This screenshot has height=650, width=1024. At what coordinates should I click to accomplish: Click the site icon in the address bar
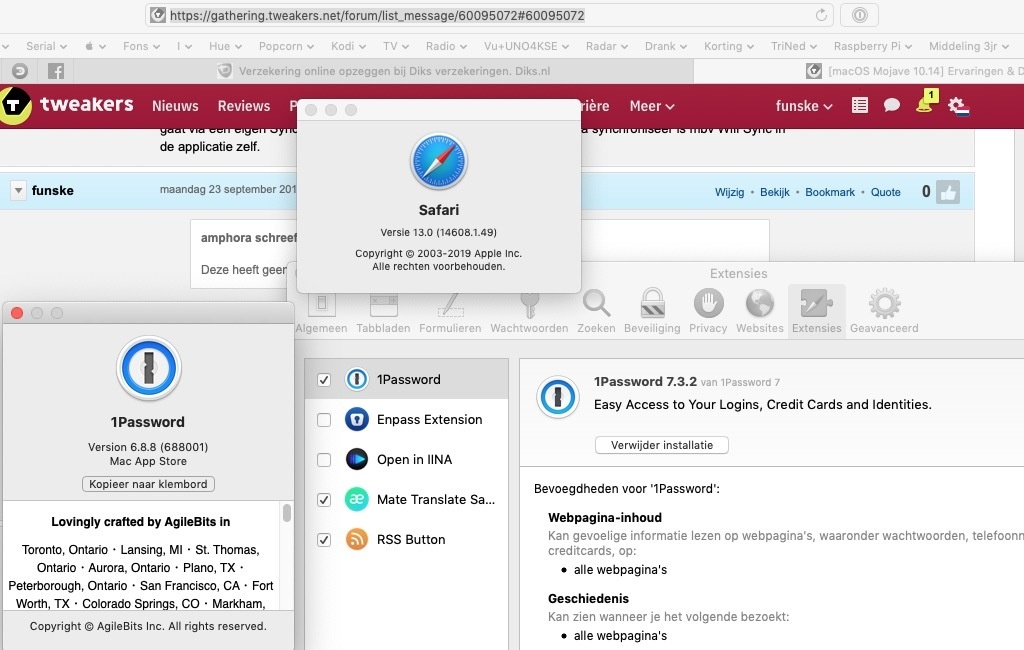pos(157,15)
